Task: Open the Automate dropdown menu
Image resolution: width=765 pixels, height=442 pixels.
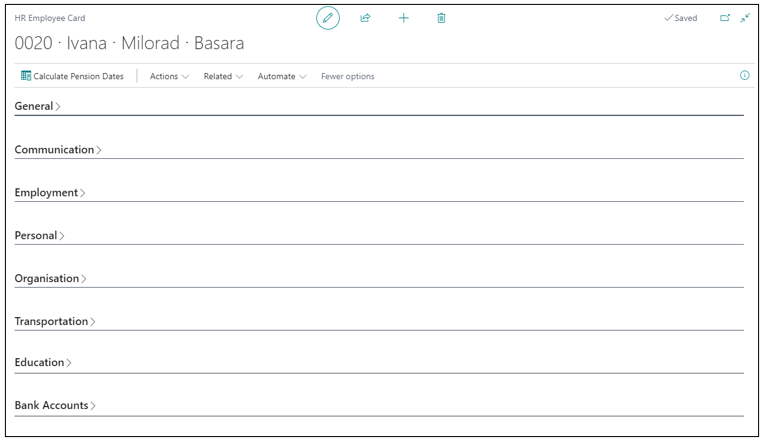Action: coord(282,76)
